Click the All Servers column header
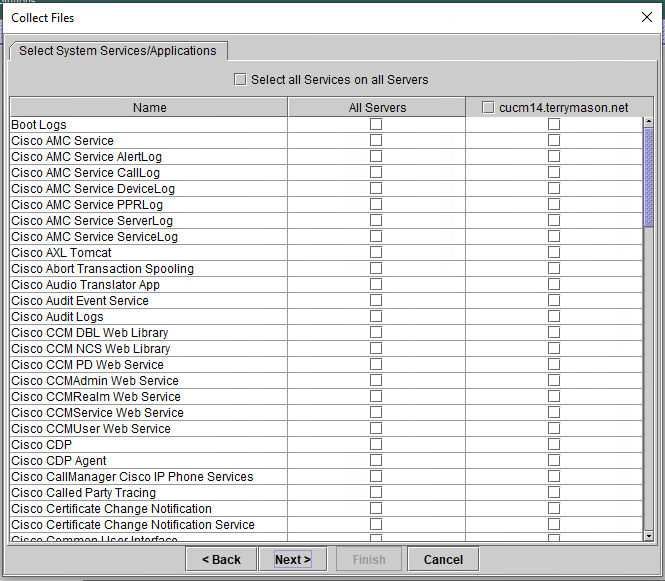Screen dimensions: 665x581 [x=377, y=107]
